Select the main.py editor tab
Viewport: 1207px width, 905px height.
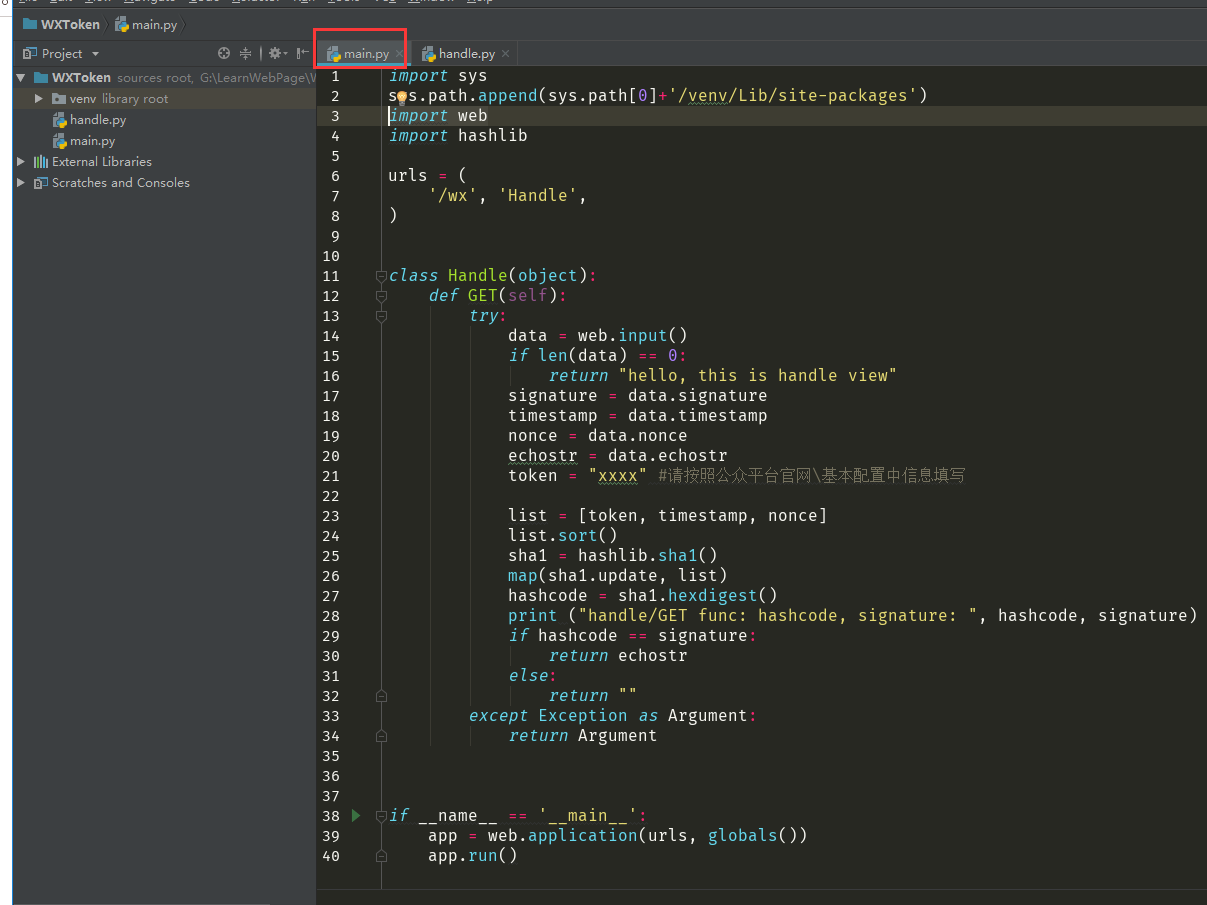point(366,54)
